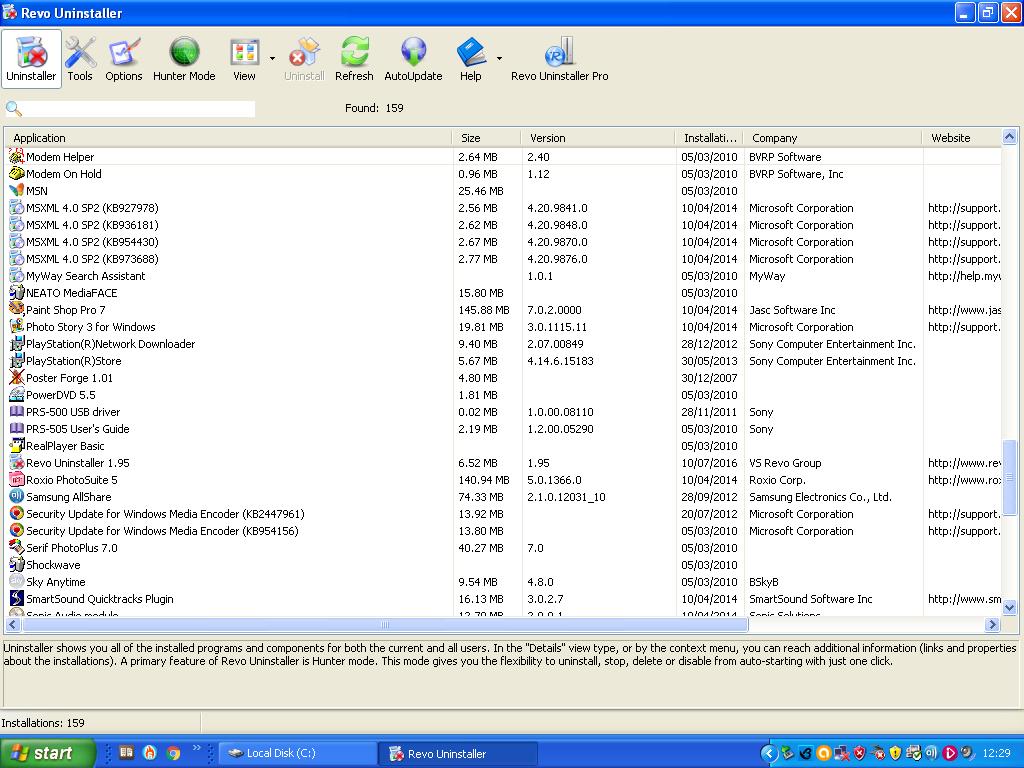The height and width of the screenshot is (768, 1024).
Task: Click the horizontal scroll right arrow
Action: (992, 624)
